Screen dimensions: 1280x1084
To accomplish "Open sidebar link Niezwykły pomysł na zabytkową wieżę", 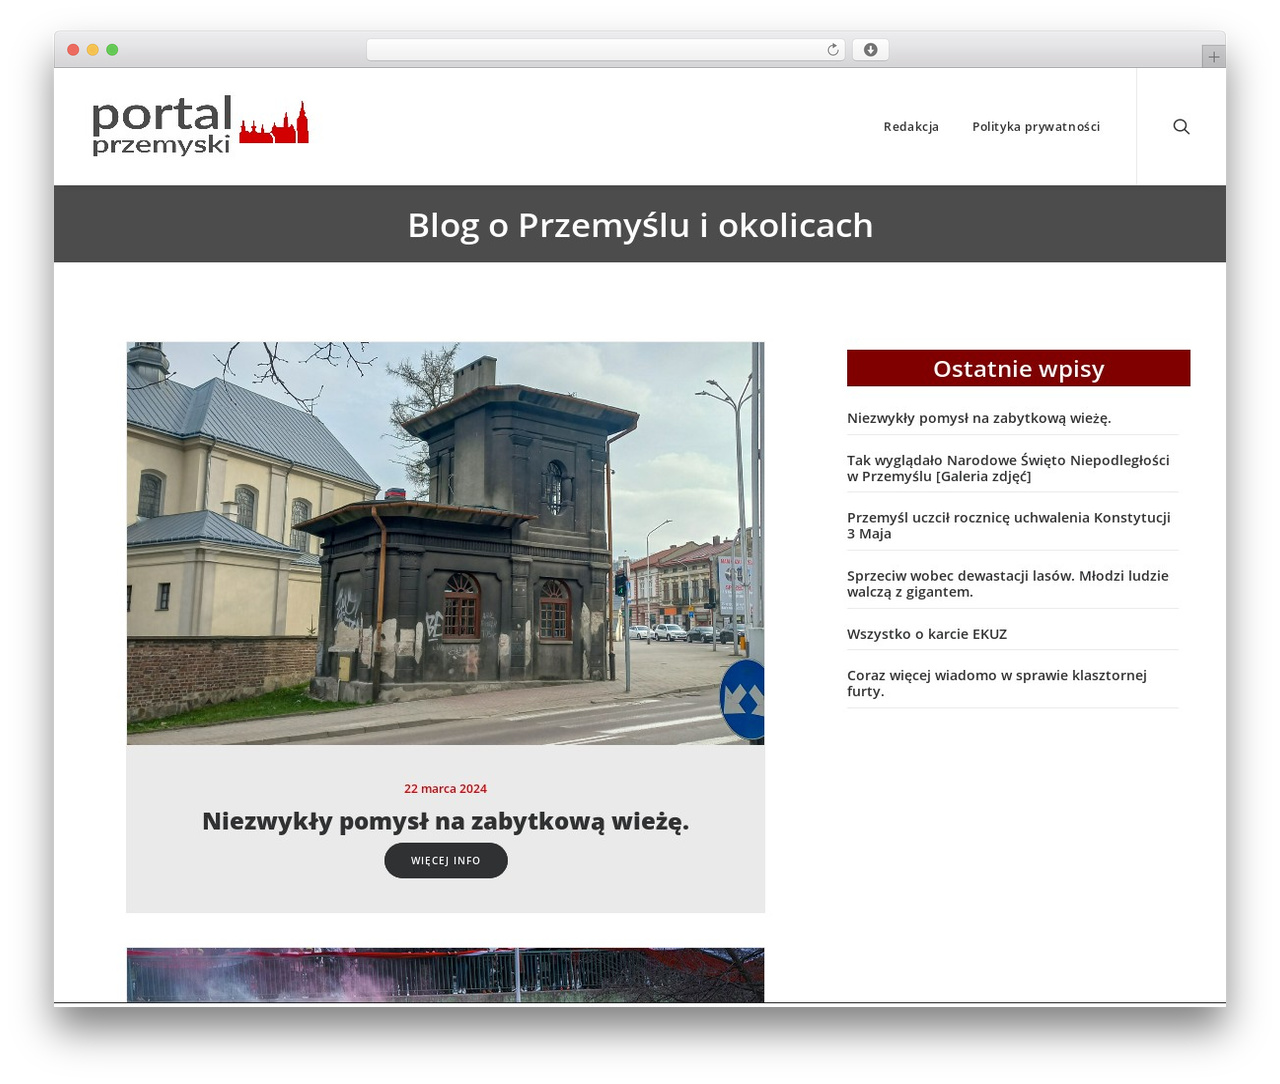I will (x=979, y=418).
